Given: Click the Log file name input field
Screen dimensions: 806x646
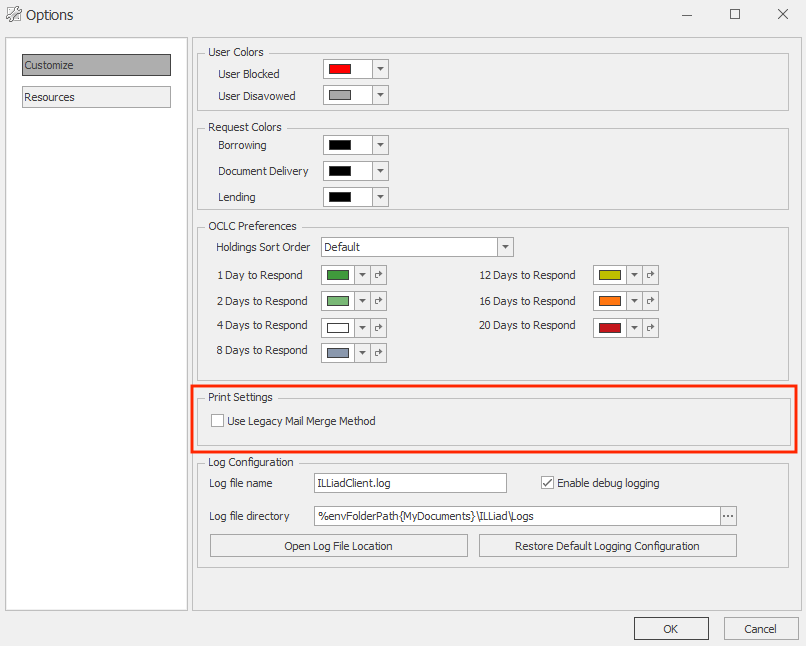Looking at the screenshot, I should tap(410, 483).
